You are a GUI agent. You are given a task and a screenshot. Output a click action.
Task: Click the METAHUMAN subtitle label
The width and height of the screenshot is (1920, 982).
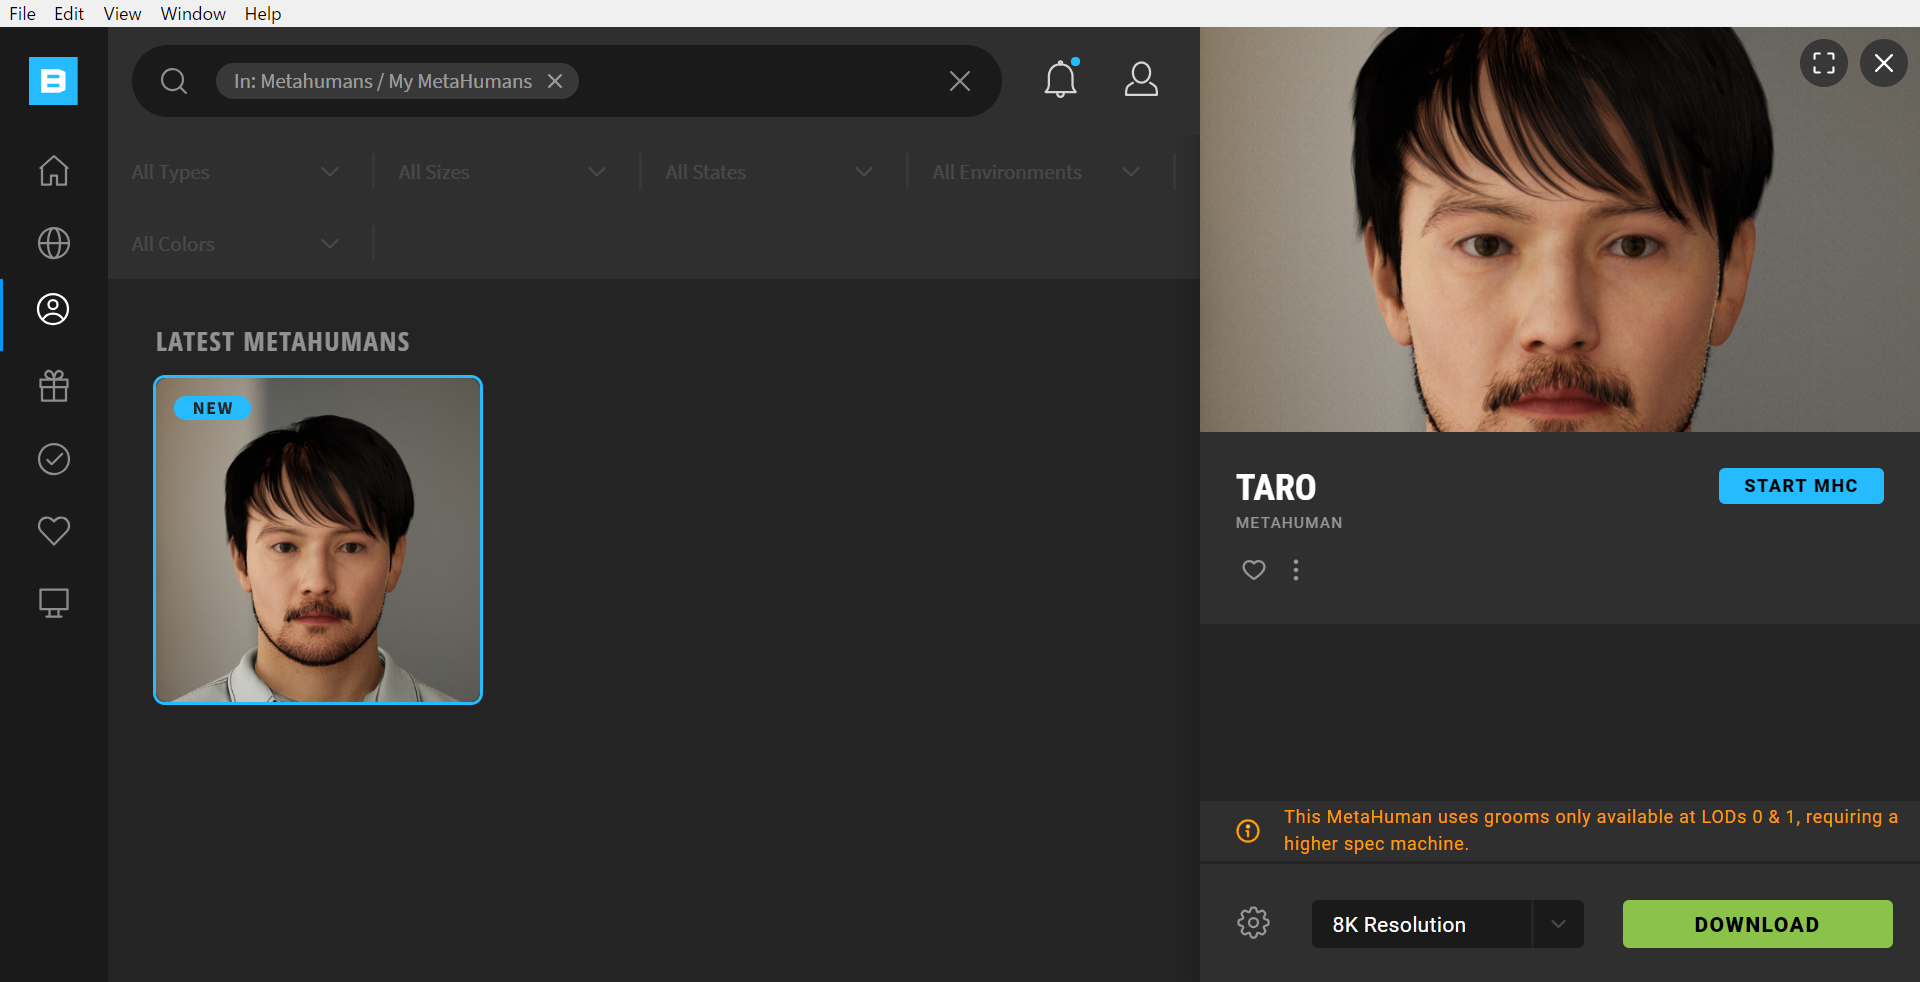[x=1289, y=523]
